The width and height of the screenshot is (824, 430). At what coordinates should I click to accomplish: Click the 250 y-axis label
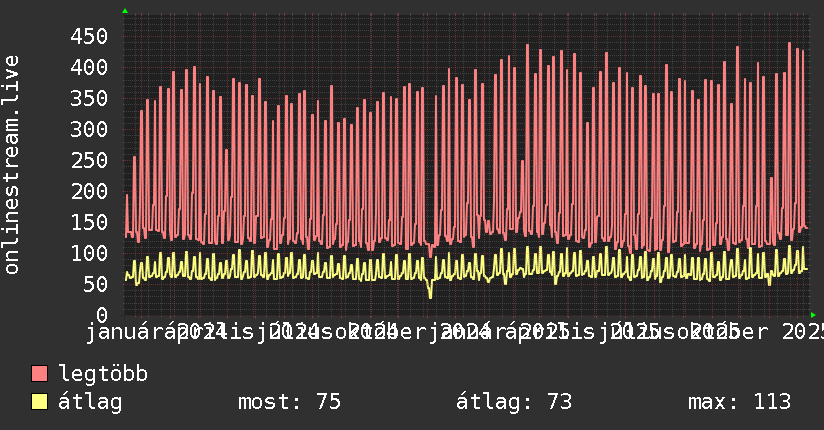[89, 160]
